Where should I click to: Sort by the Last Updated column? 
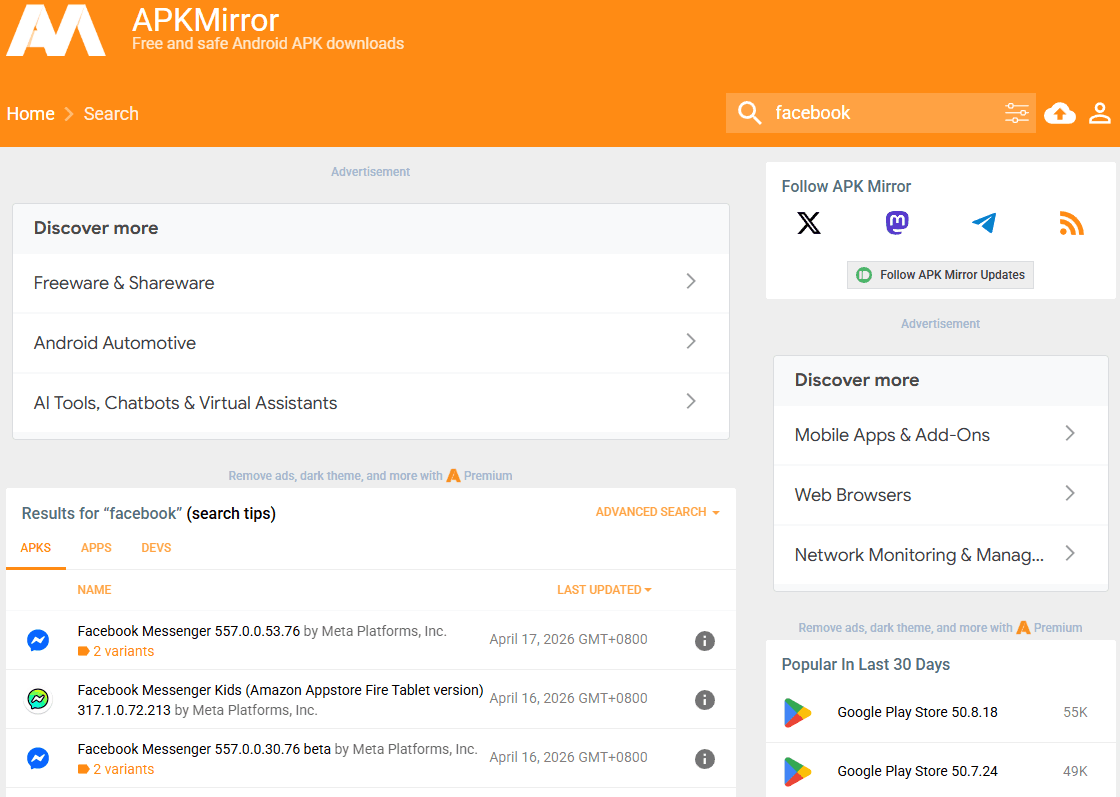604,590
